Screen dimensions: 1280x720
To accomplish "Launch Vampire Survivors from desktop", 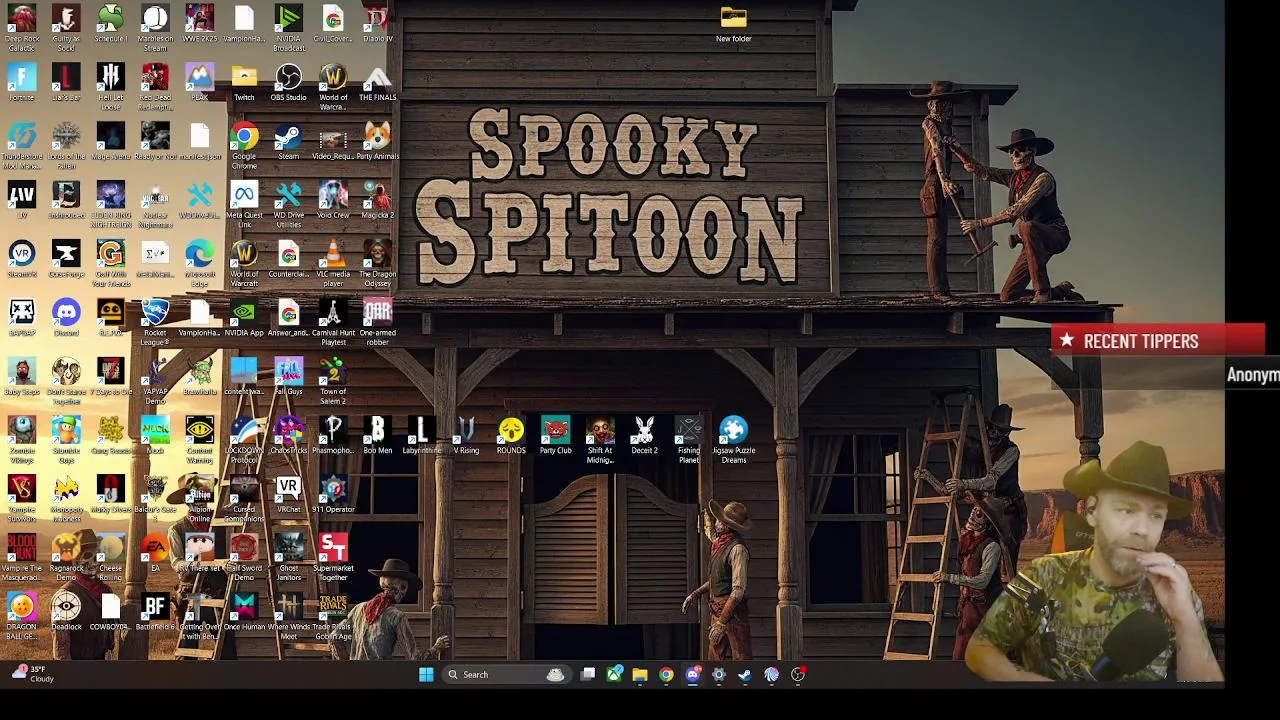I will pyautogui.click(x=22, y=499).
